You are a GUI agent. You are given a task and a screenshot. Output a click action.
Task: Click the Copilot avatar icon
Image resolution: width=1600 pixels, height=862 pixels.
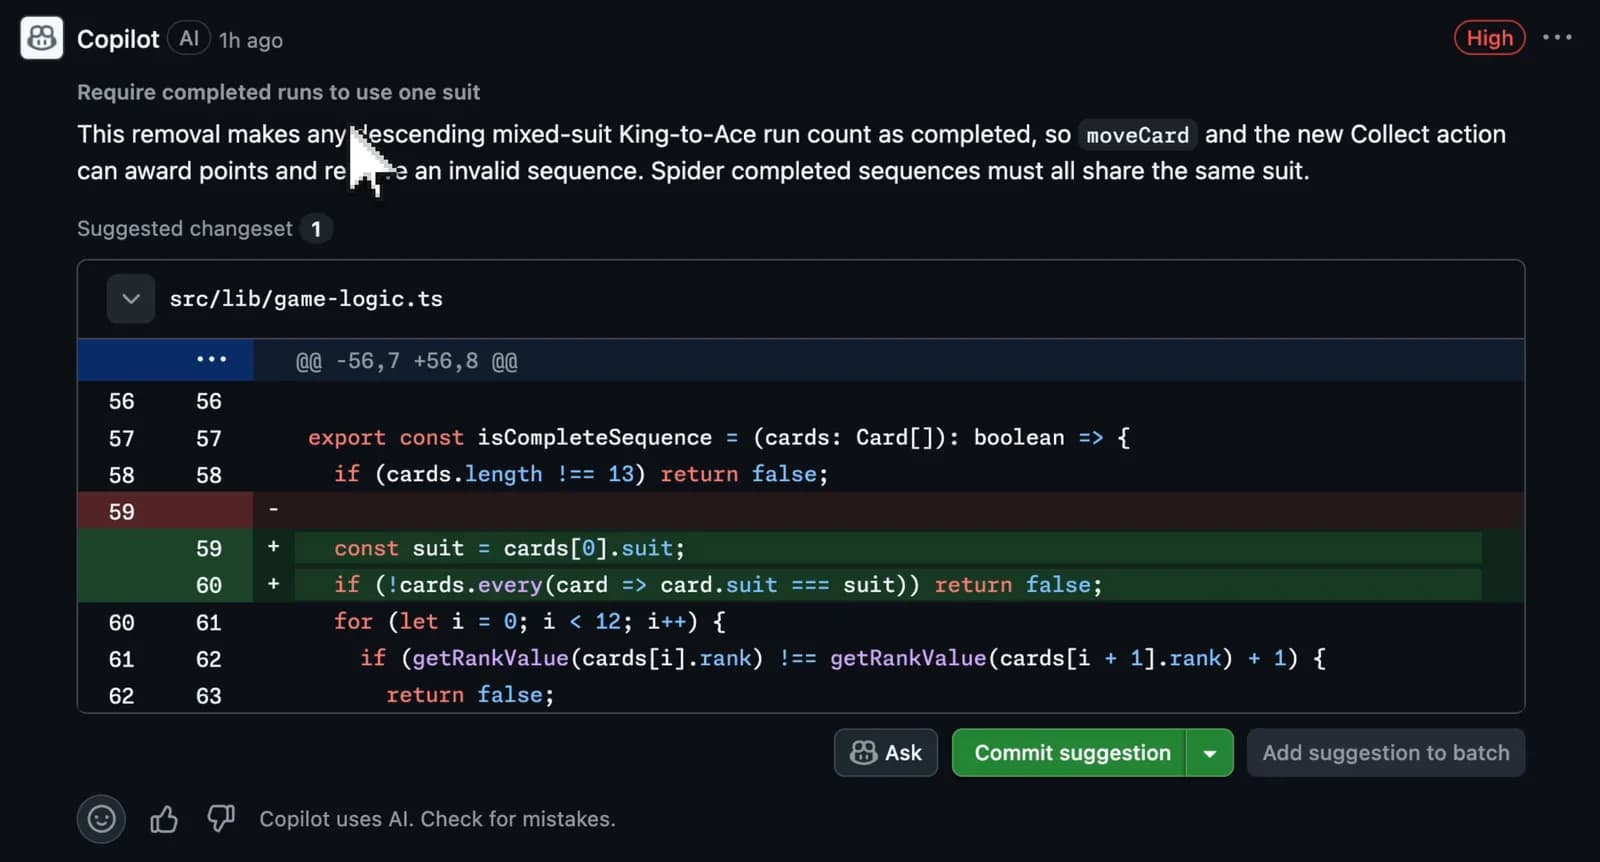tap(42, 38)
